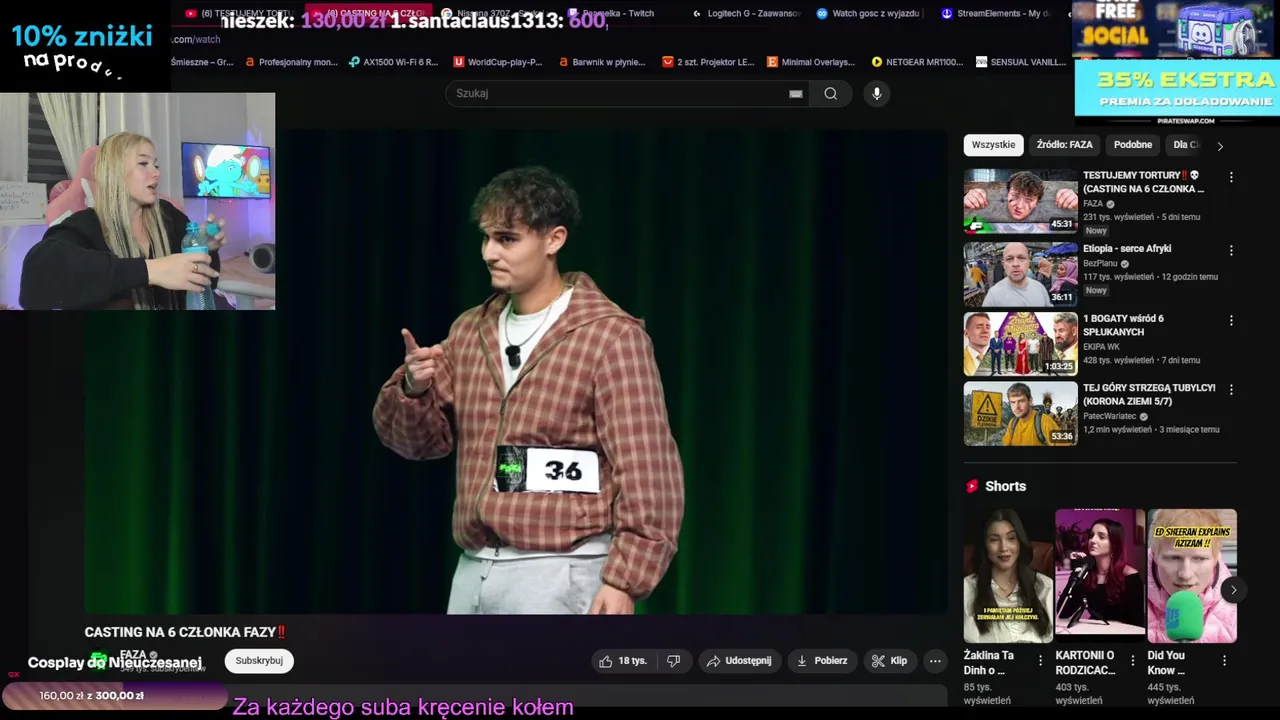Open the Żaklina Ta Dinh short

[x=1008, y=576]
